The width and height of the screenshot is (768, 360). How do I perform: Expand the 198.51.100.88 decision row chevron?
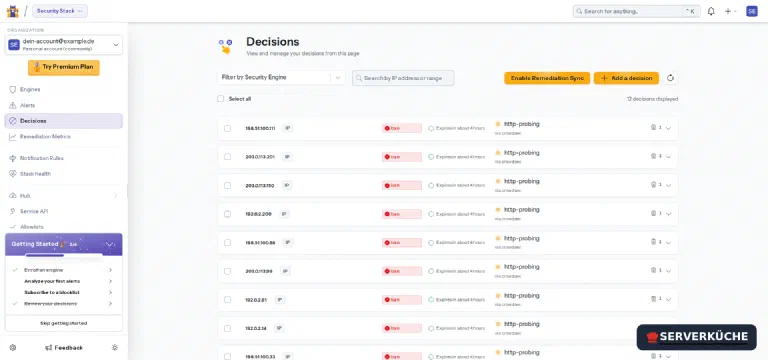click(669, 242)
